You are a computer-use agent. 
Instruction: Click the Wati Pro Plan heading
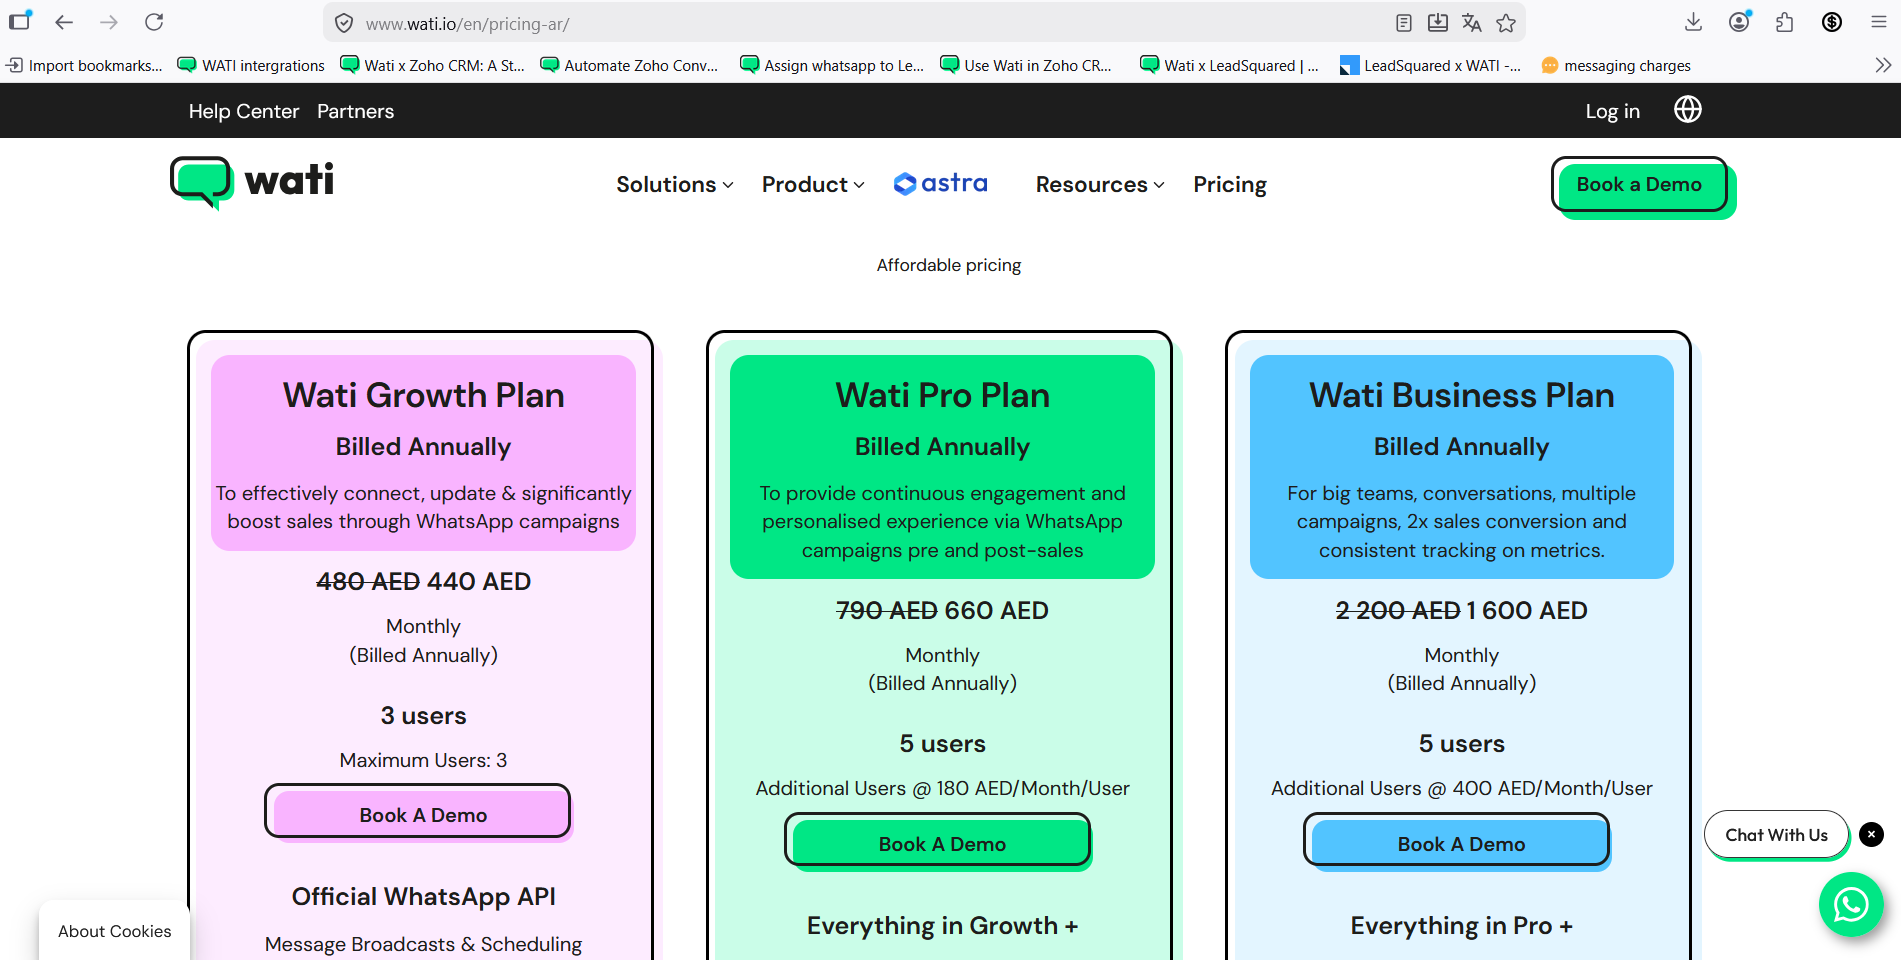pos(942,395)
